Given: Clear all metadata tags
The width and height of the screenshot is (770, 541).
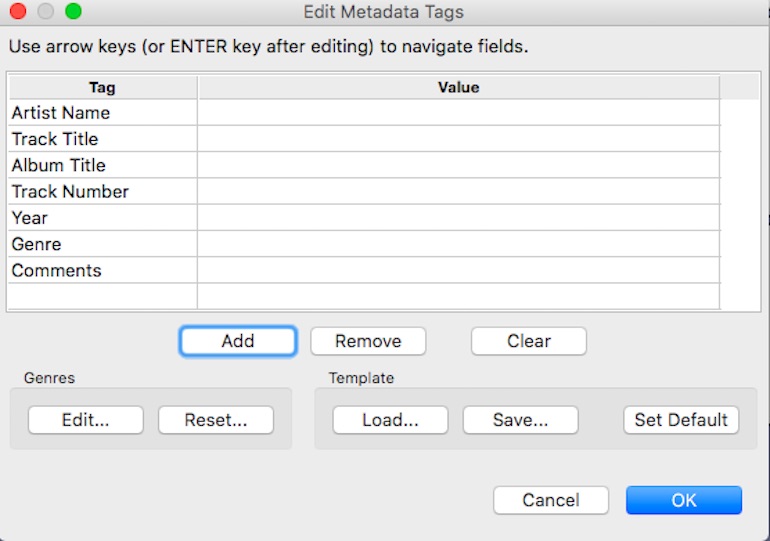Looking at the screenshot, I should [528, 341].
